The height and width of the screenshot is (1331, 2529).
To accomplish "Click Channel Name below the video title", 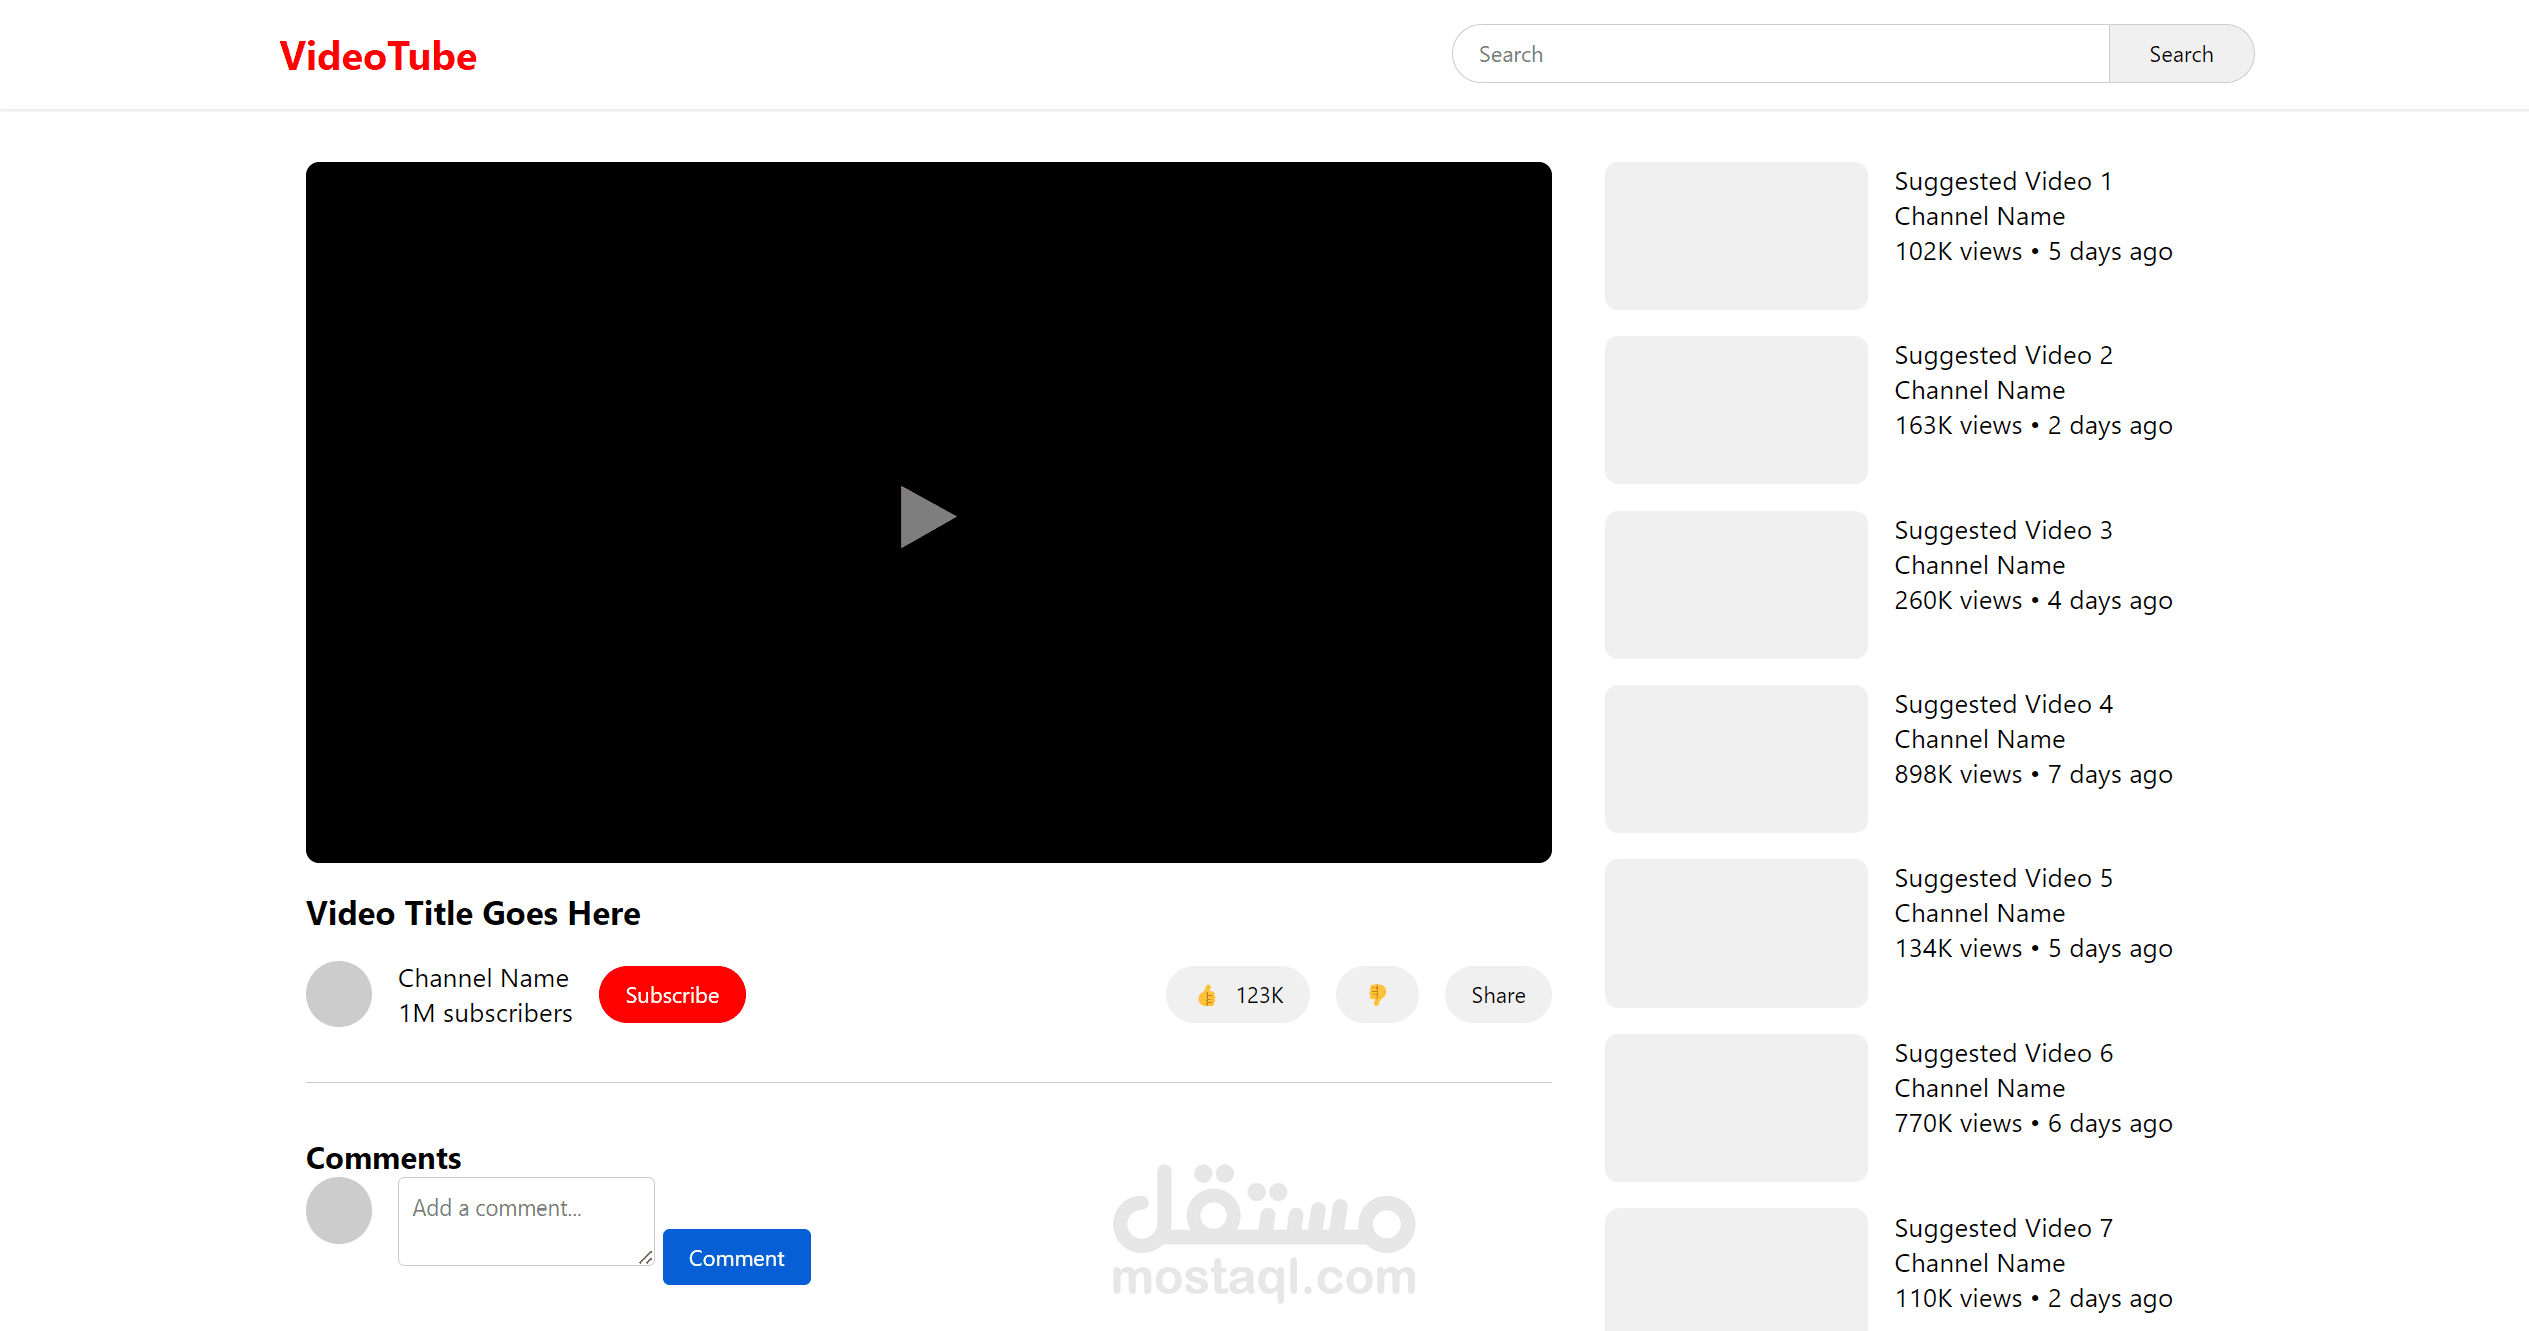I will coord(483,978).
